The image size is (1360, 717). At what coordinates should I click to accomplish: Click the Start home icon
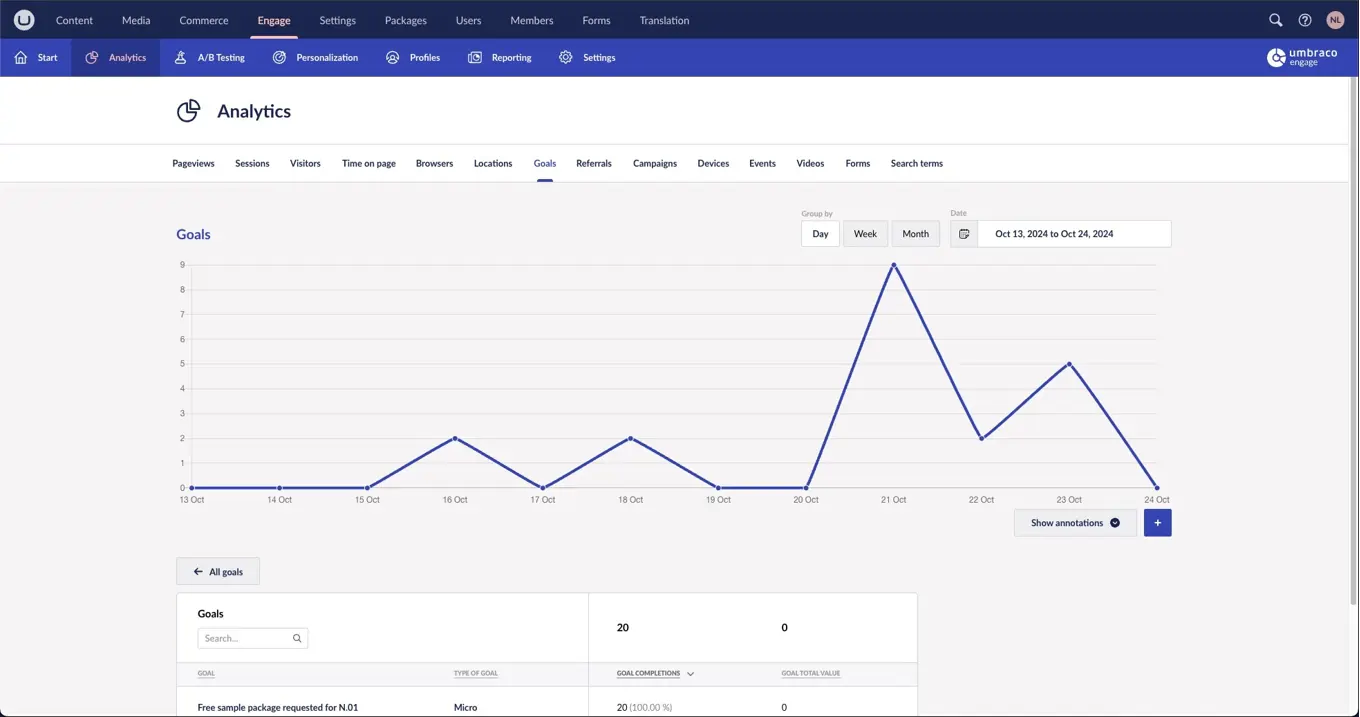[x=21, y=58]
